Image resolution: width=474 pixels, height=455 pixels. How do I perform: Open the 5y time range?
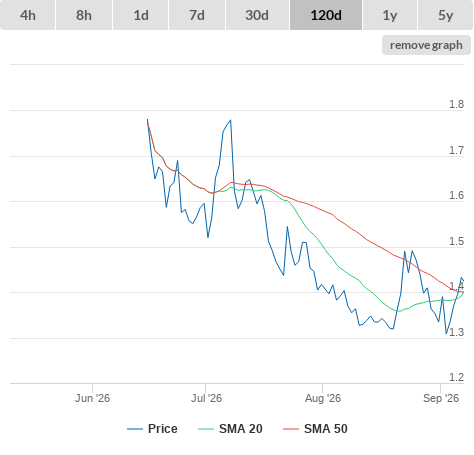[x=445, y=15]
